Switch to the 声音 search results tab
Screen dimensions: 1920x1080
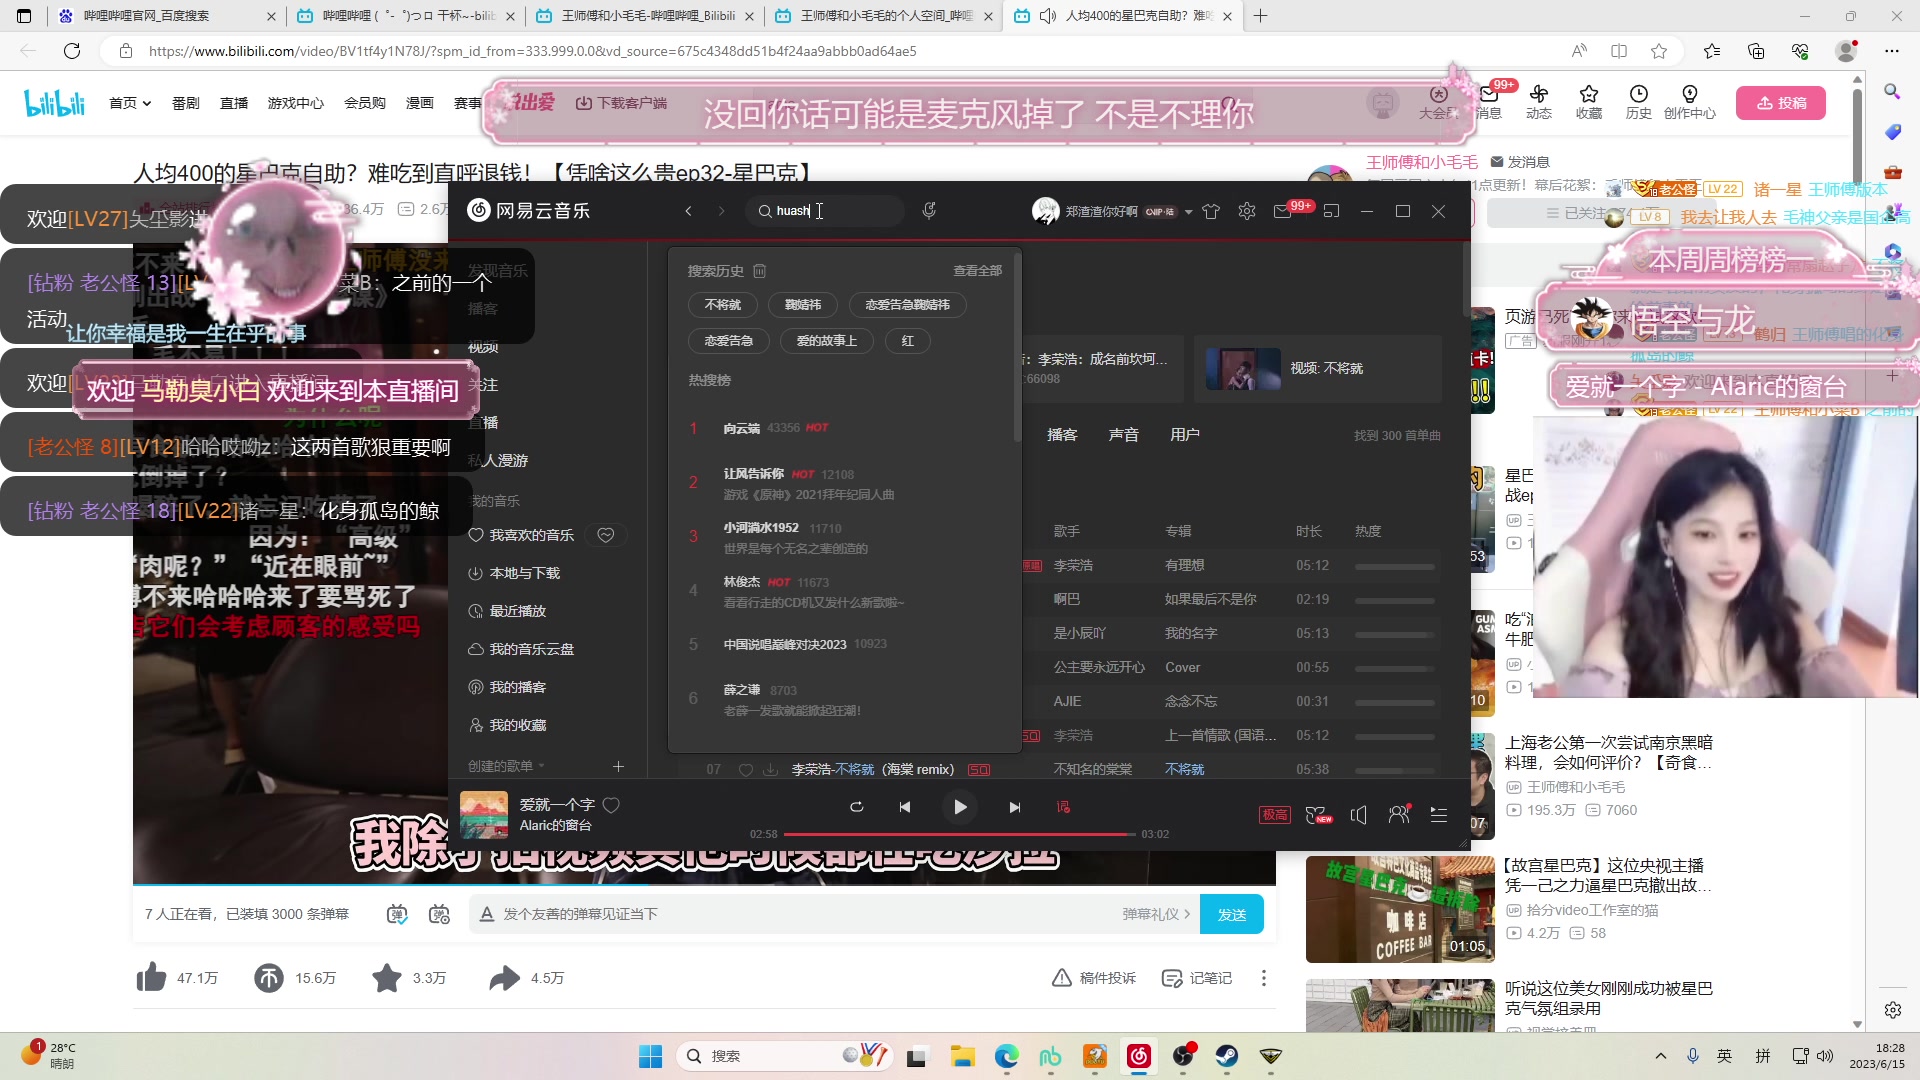[1124, 435]
